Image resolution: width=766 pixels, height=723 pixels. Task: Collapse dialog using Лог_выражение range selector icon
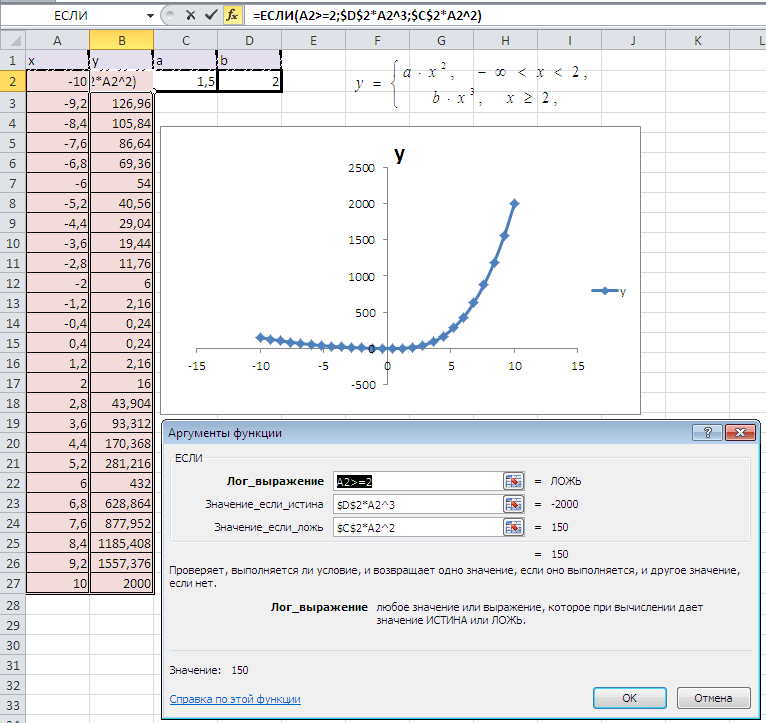513,481
